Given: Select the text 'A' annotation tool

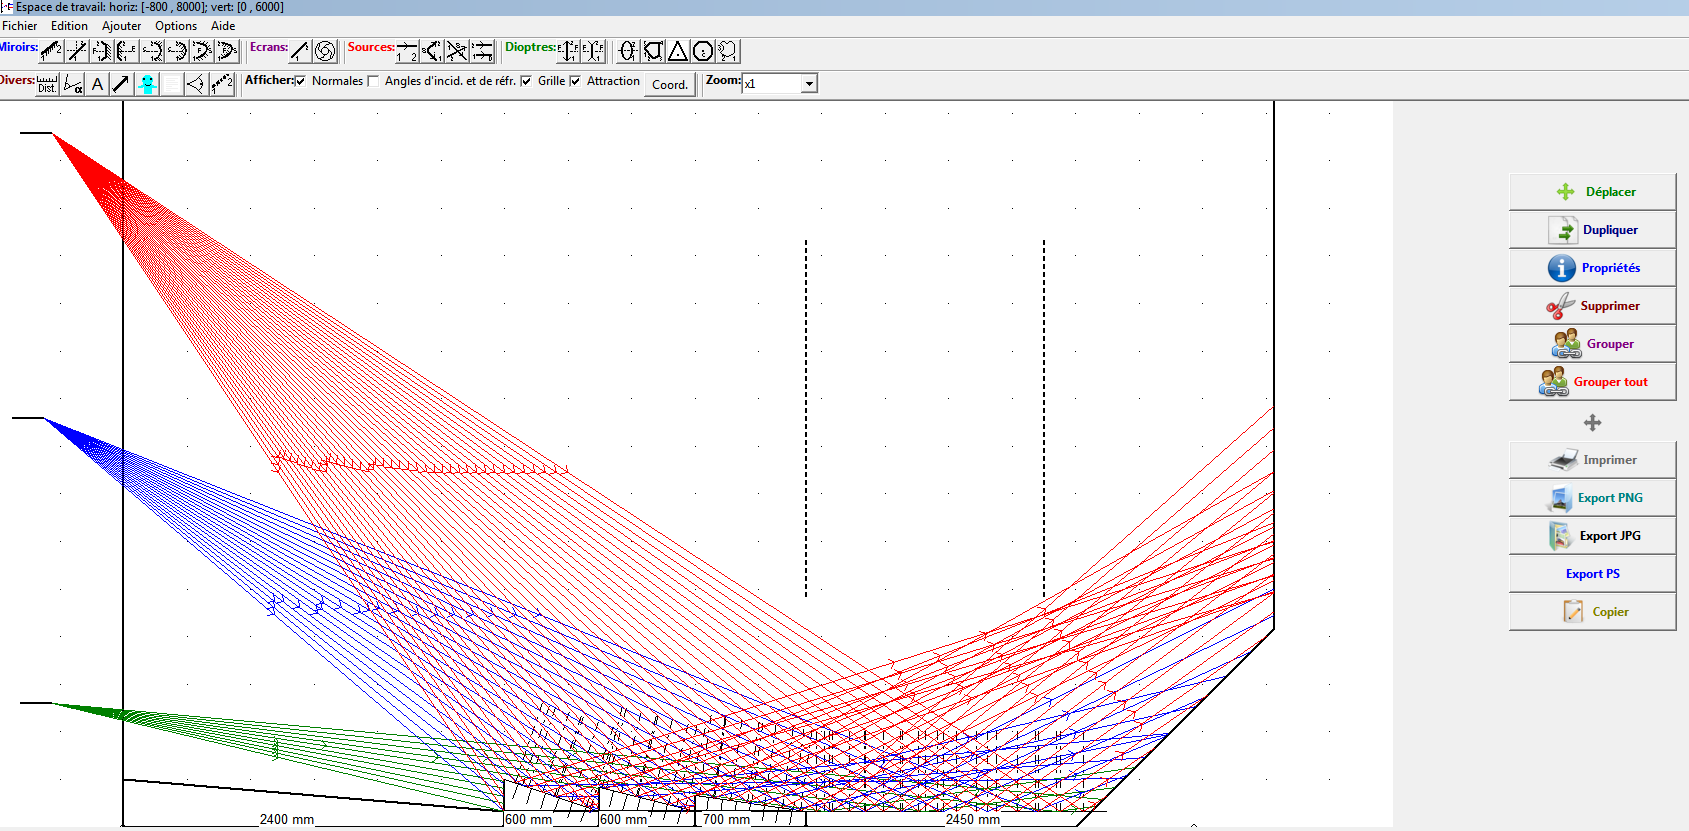Looking at the screenshot, I should point(97,84).
